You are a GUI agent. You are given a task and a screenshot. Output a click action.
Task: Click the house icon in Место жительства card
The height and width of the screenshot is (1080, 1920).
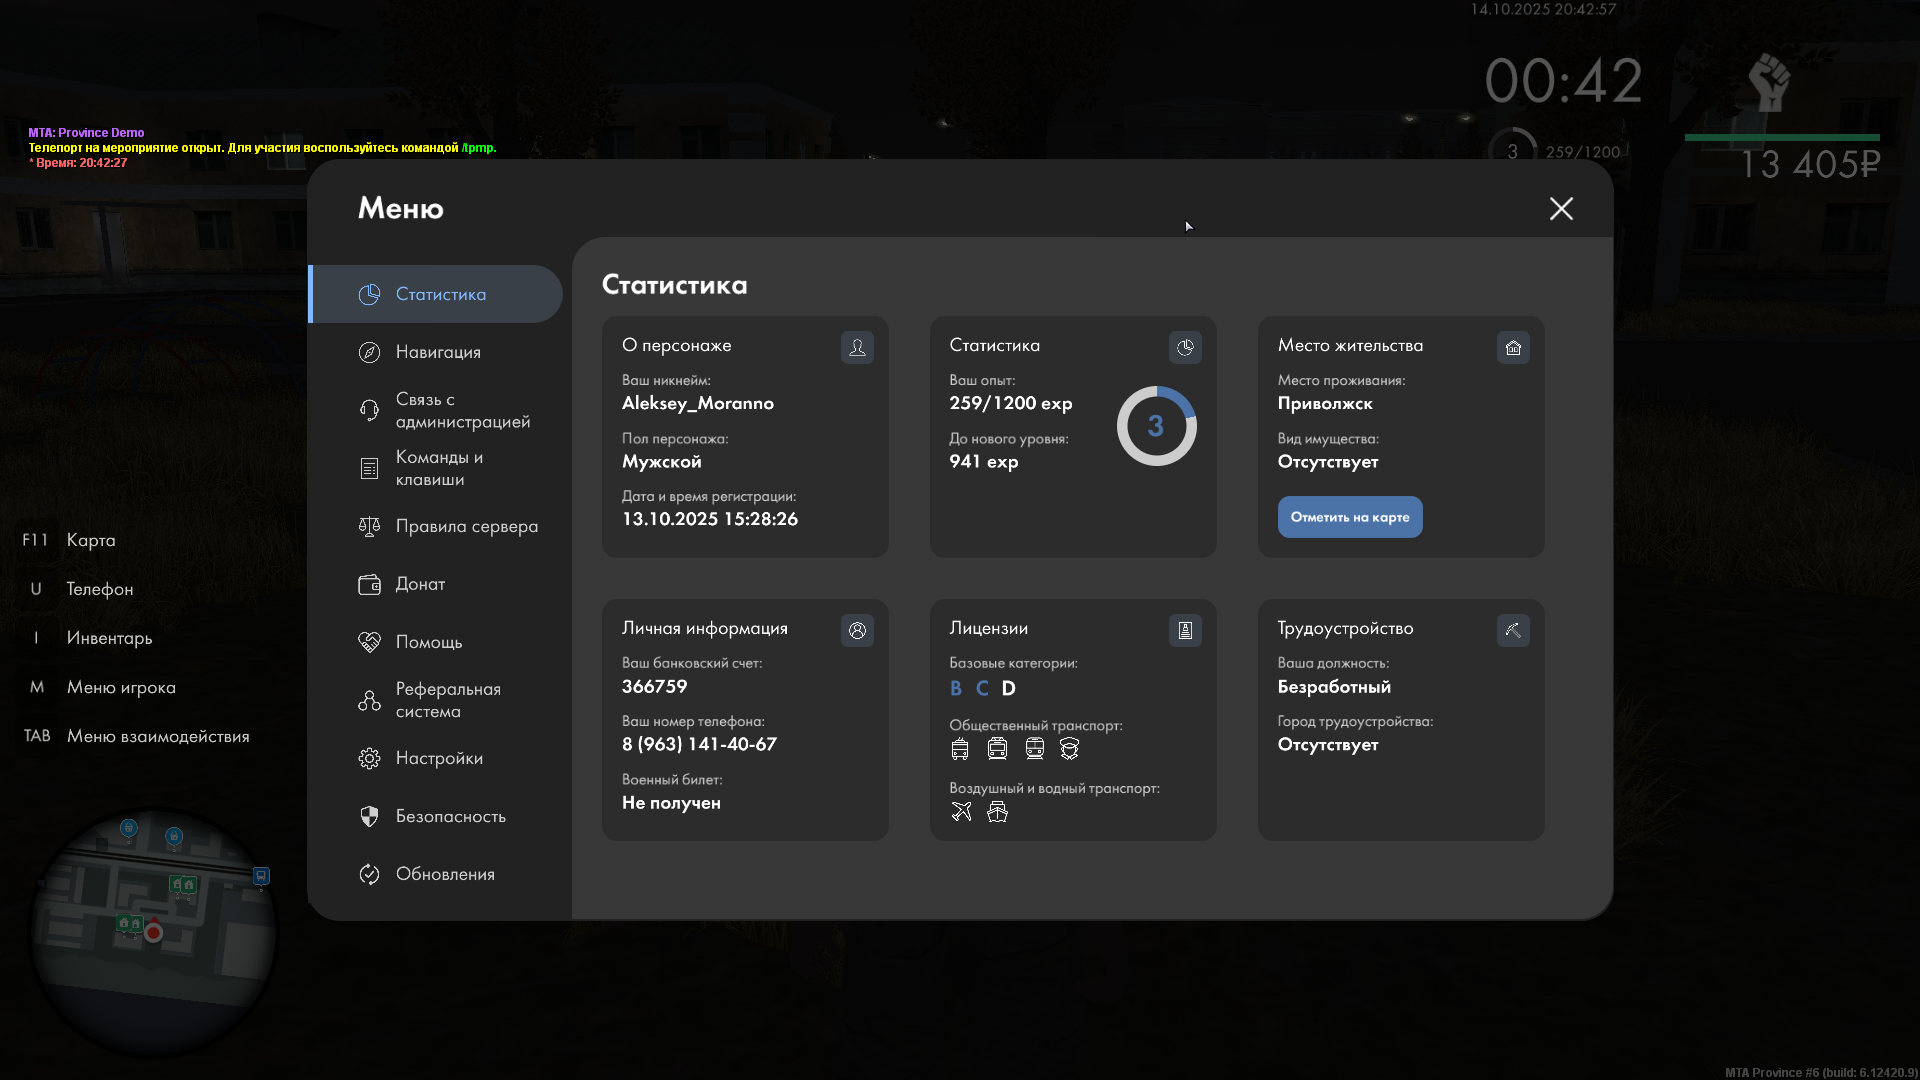[x=1513, y=347]
